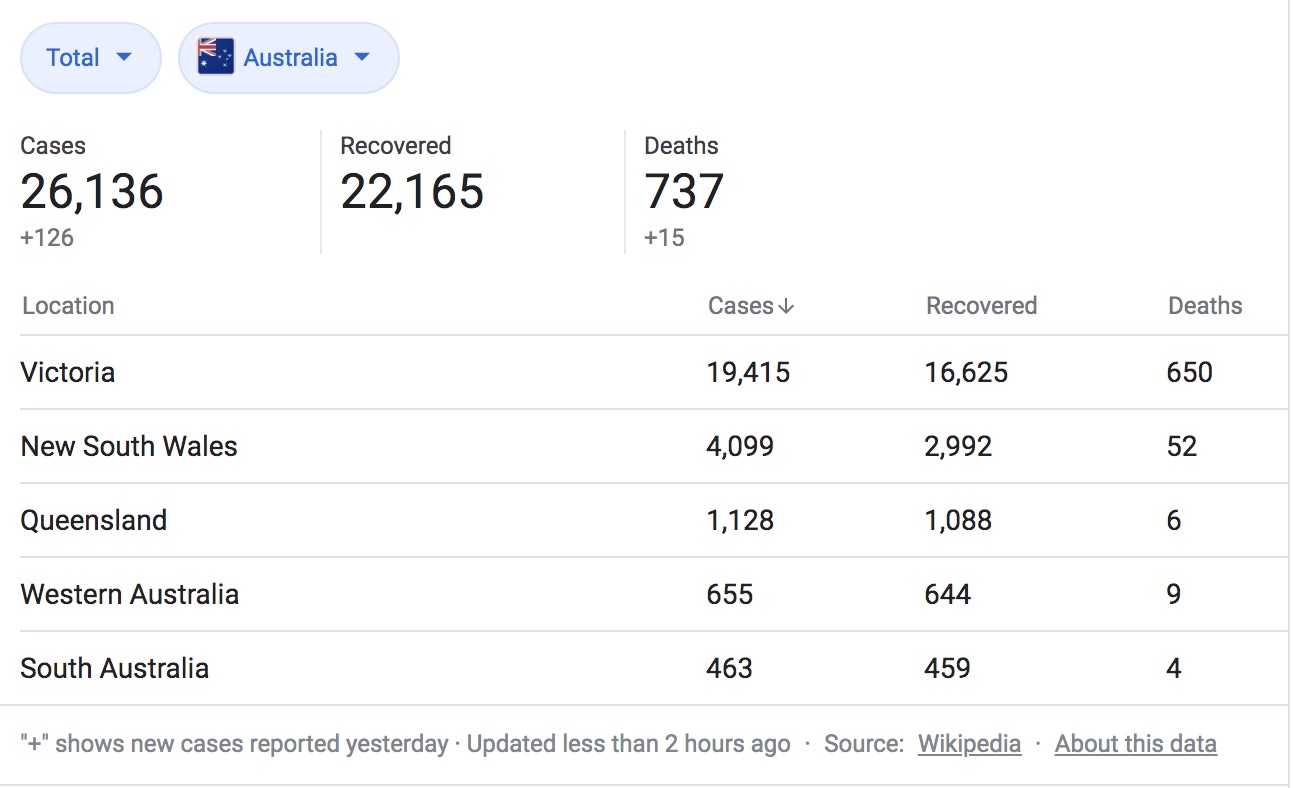
Task: Click the total Recovered figure 22,165
Action: point(412,191)
